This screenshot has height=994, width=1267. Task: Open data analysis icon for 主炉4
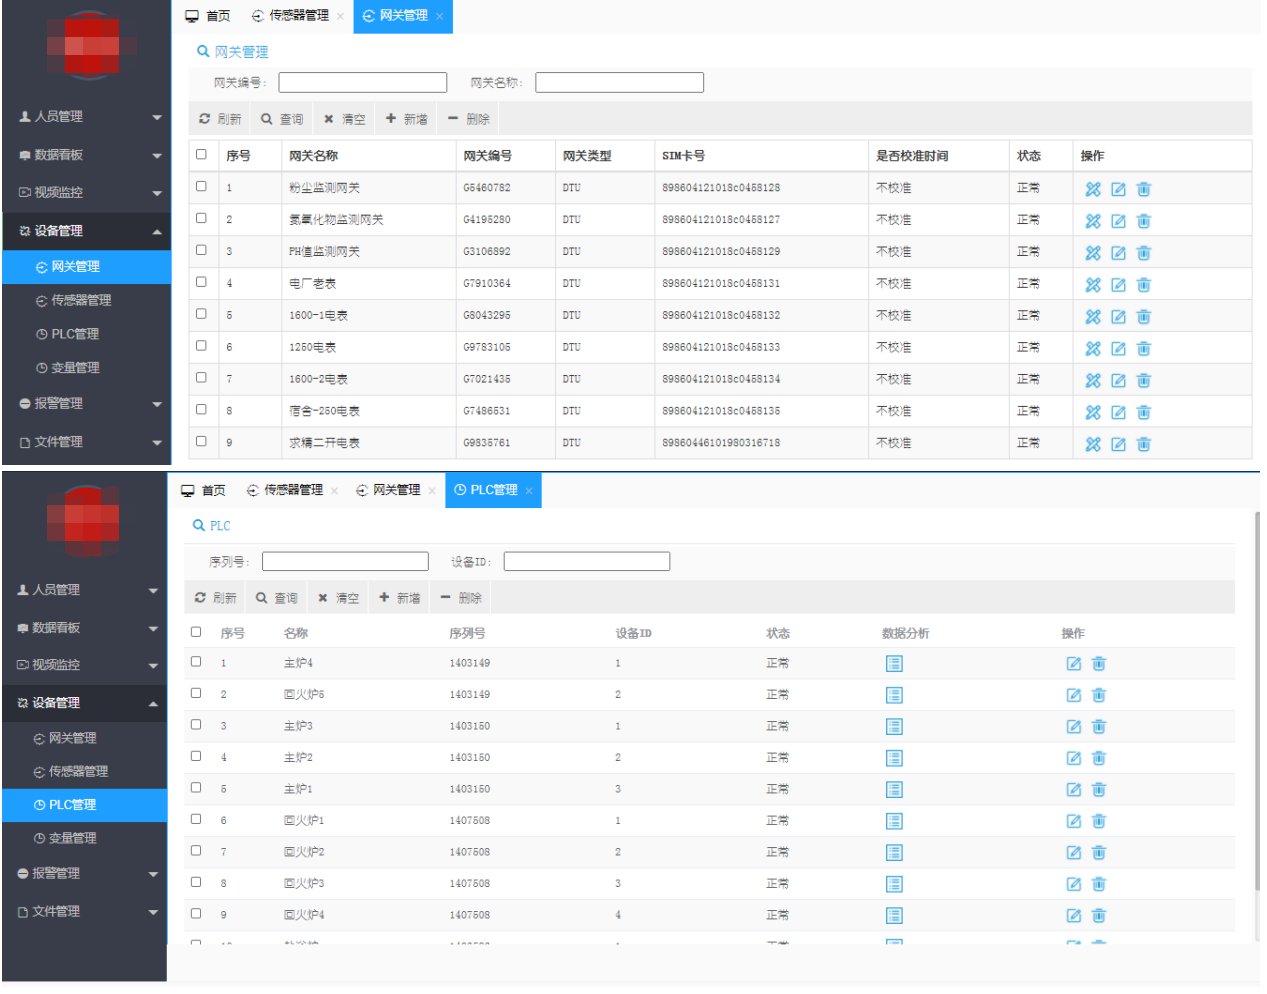click(893, 664)
